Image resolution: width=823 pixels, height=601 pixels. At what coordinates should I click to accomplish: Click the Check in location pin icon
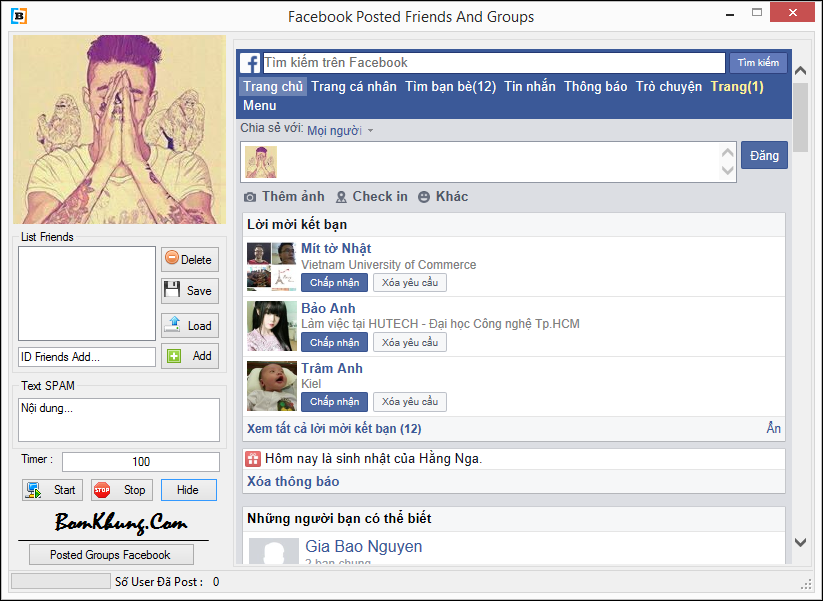[341, 197]
